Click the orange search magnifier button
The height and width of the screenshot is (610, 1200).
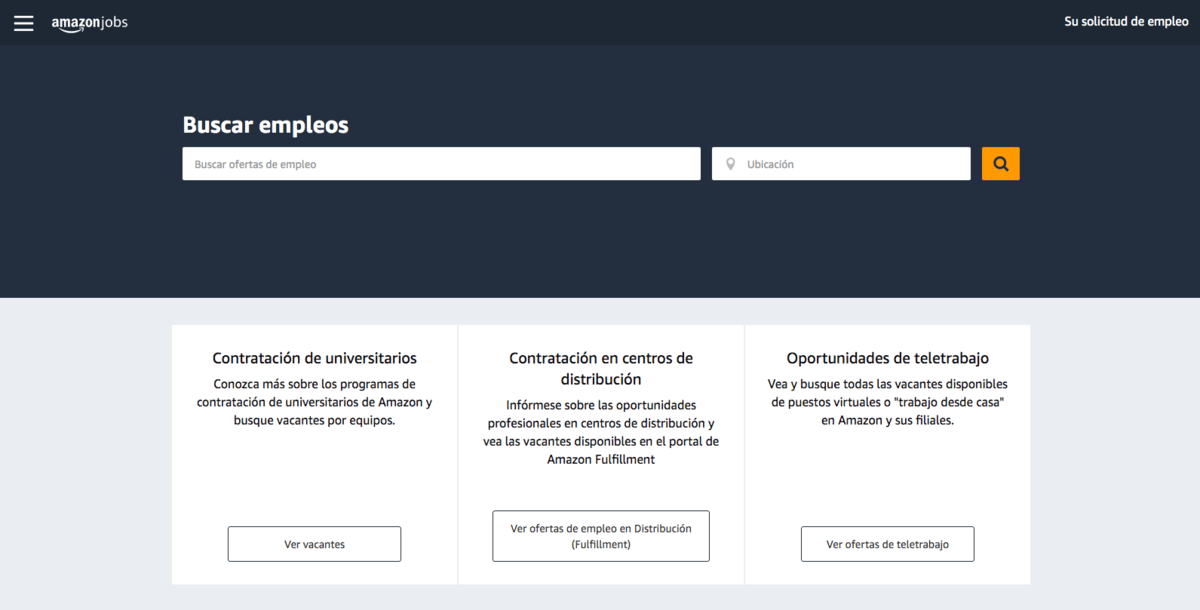[1000, 164]
